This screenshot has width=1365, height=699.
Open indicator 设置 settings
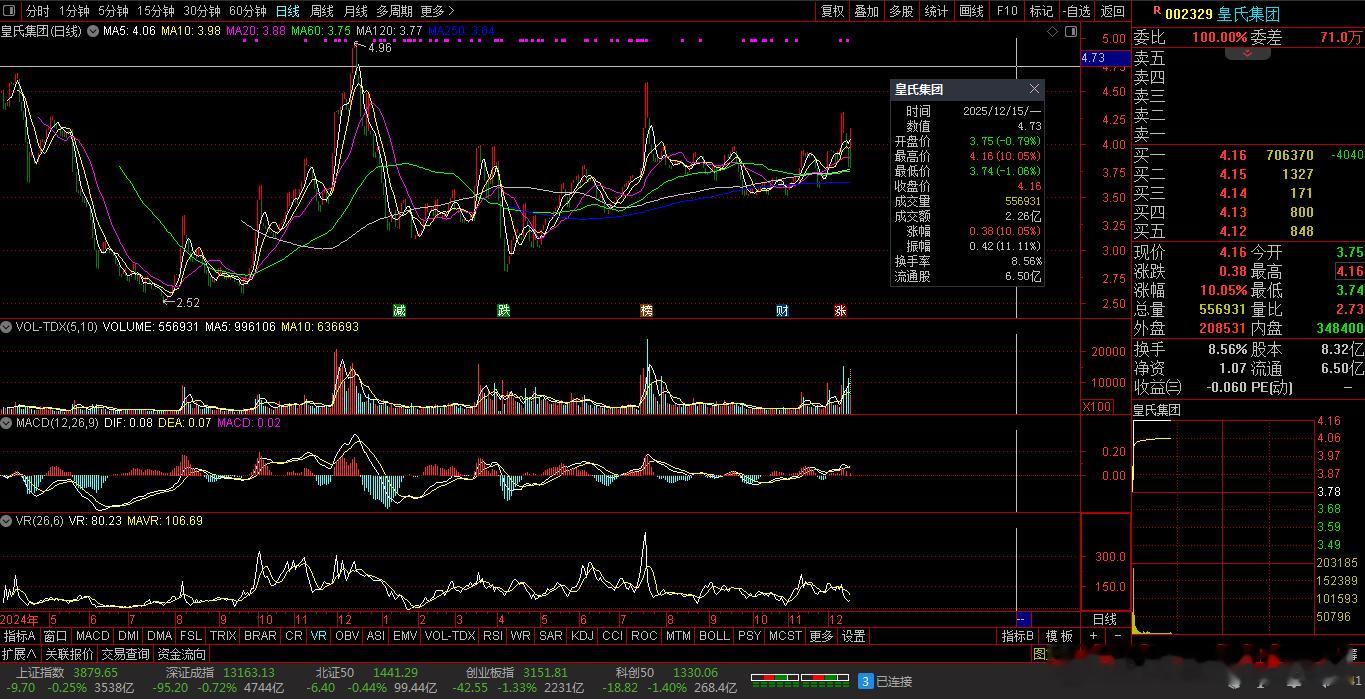(853, 636)
